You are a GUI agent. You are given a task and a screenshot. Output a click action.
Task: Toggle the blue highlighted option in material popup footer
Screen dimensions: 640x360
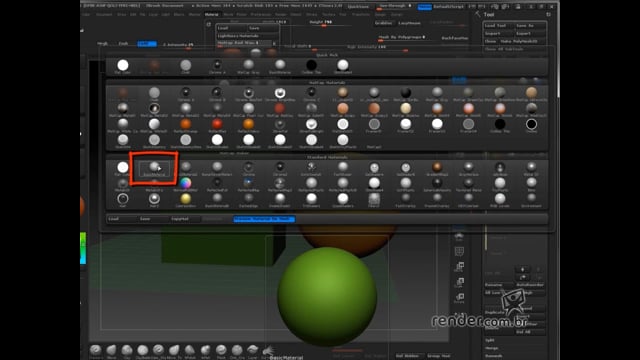pyautogui.click(x=264, y=219)
